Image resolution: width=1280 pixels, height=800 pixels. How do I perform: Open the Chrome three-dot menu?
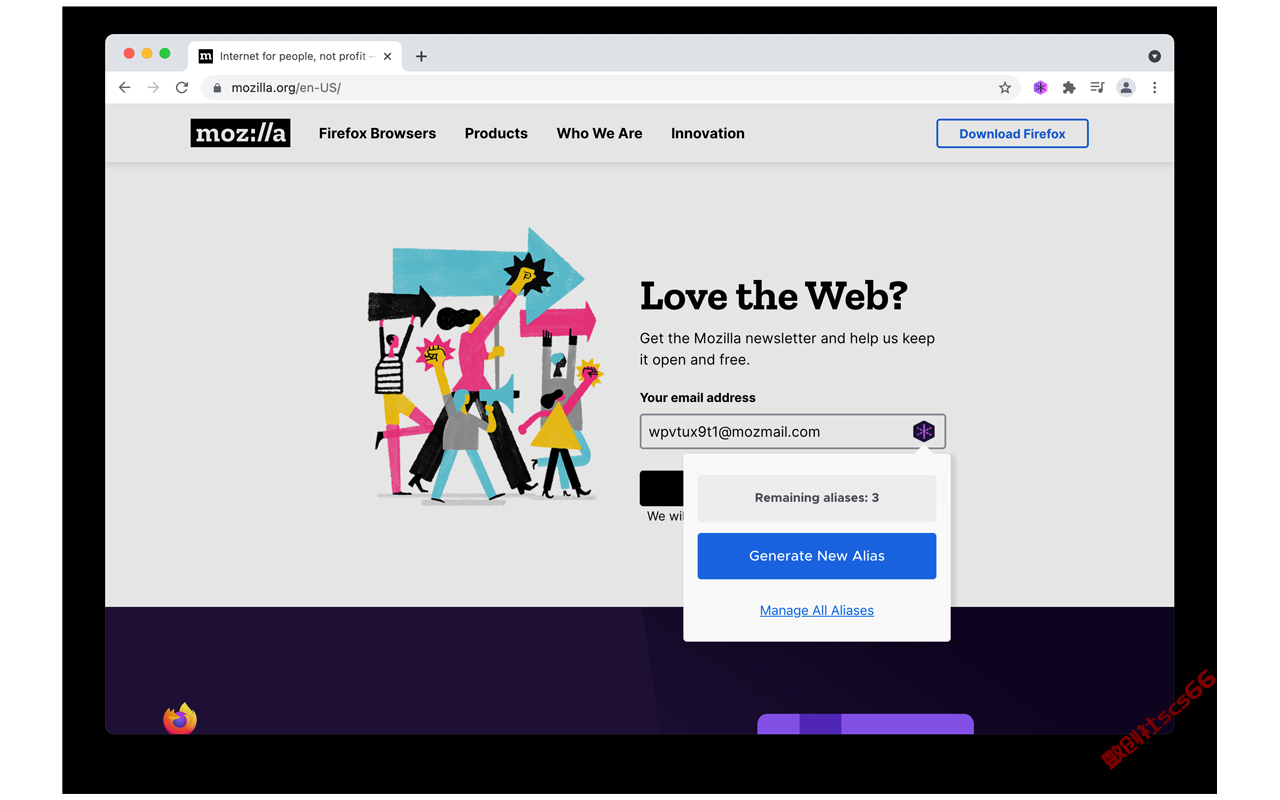coord(1154,88)
